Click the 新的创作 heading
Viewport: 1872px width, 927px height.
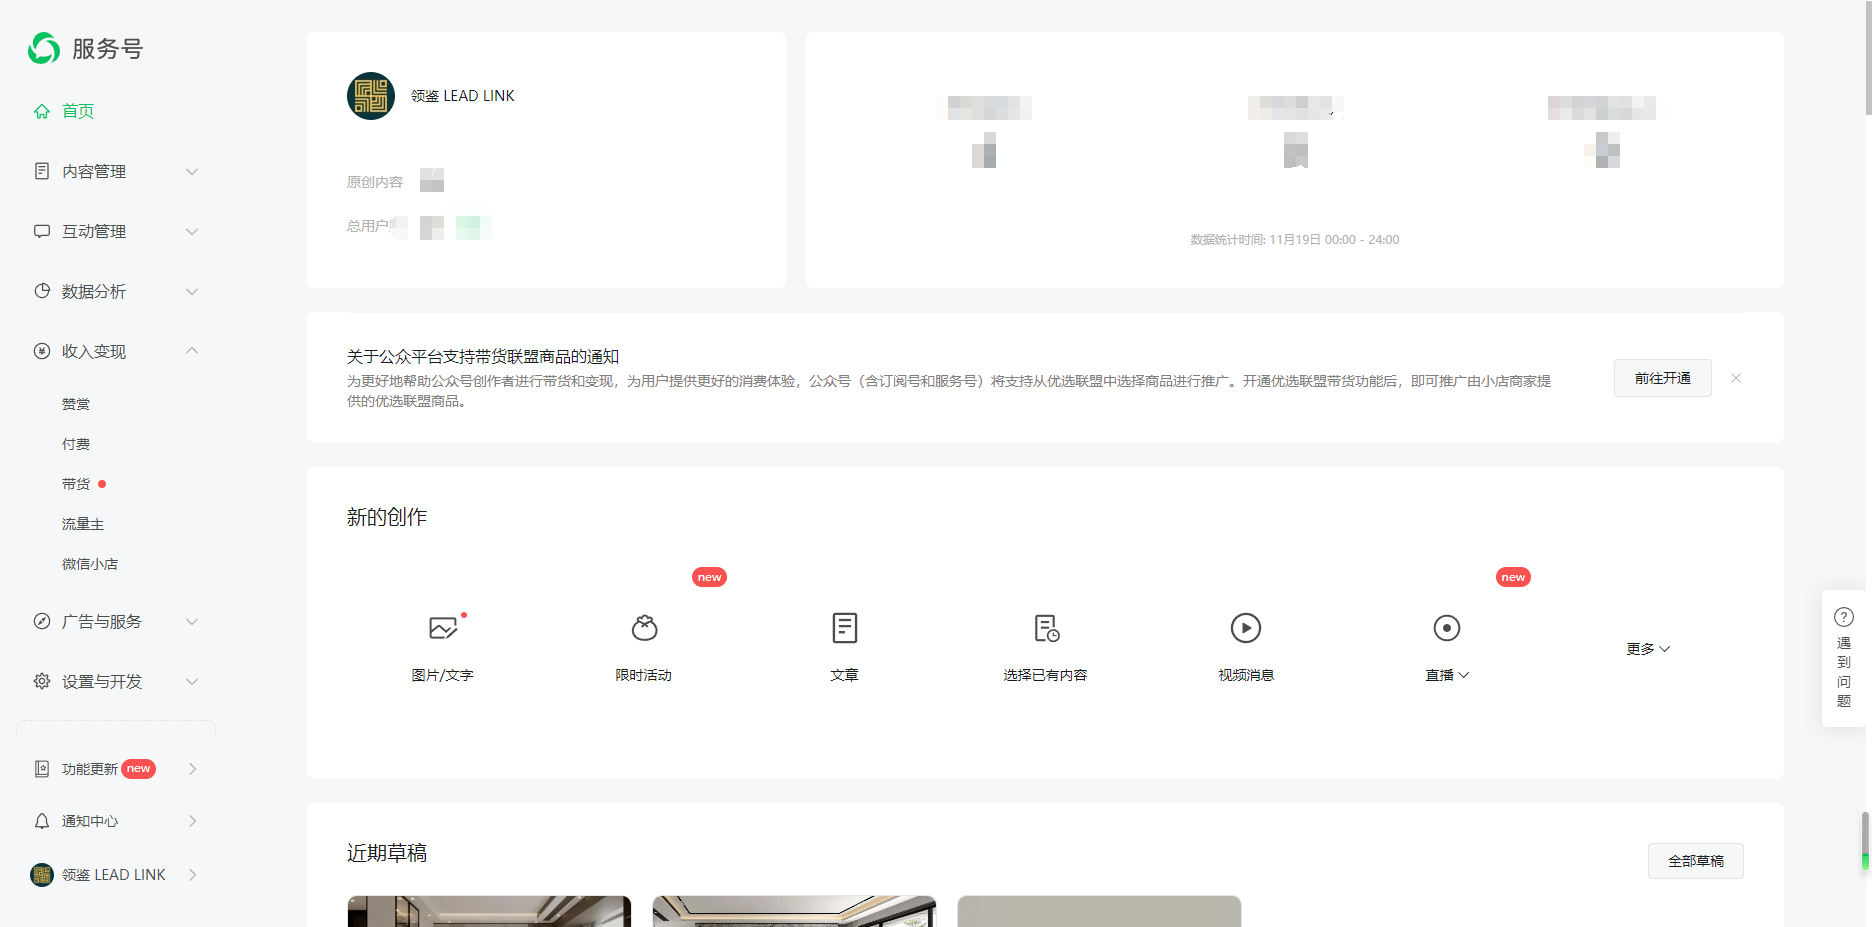(x=387, y=517)
